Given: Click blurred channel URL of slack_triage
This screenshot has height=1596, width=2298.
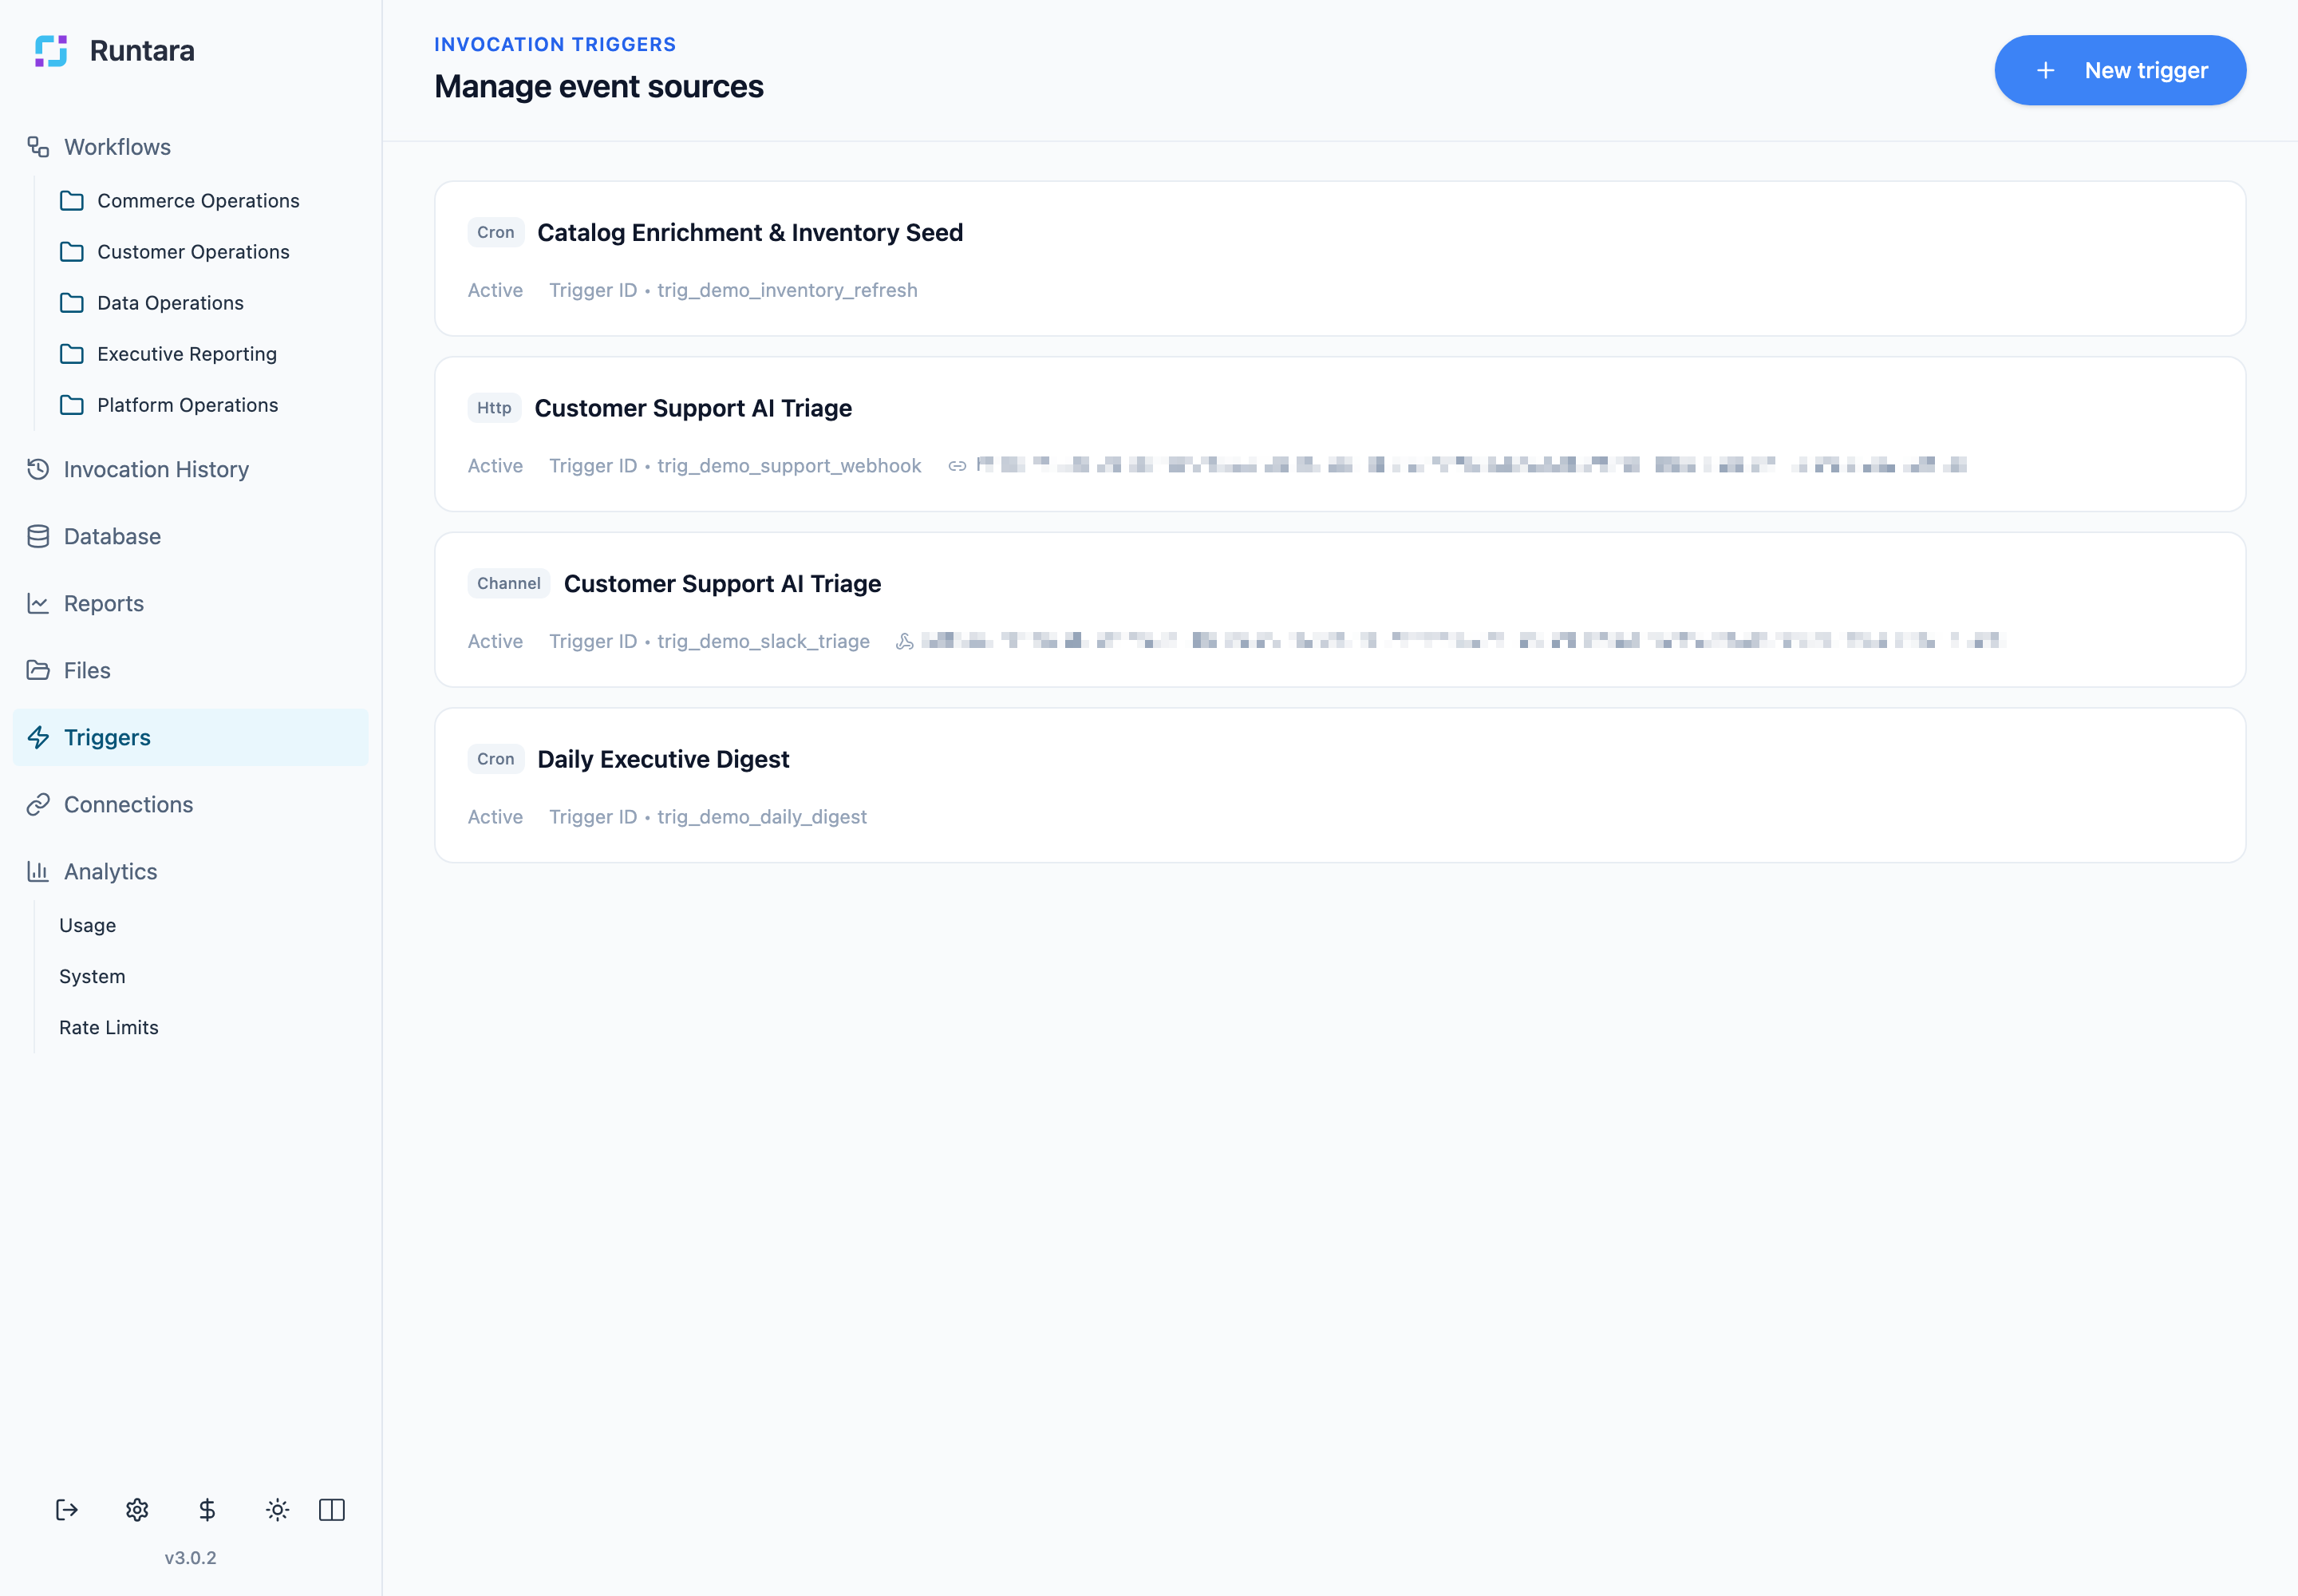Looking at the screenshot, I should pos(1463,641).
